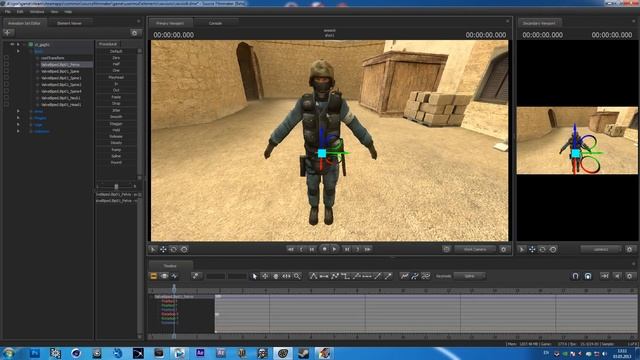Expand the Legs group
The width and height of the screenshot is (640, 360).
tap(18, 124)
